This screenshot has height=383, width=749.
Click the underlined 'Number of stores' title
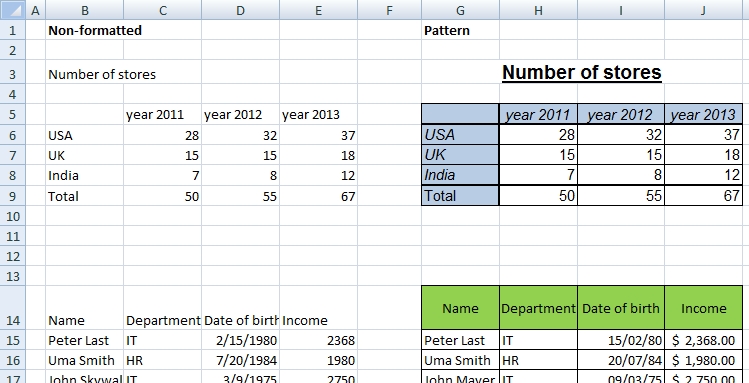pos(582,73)
